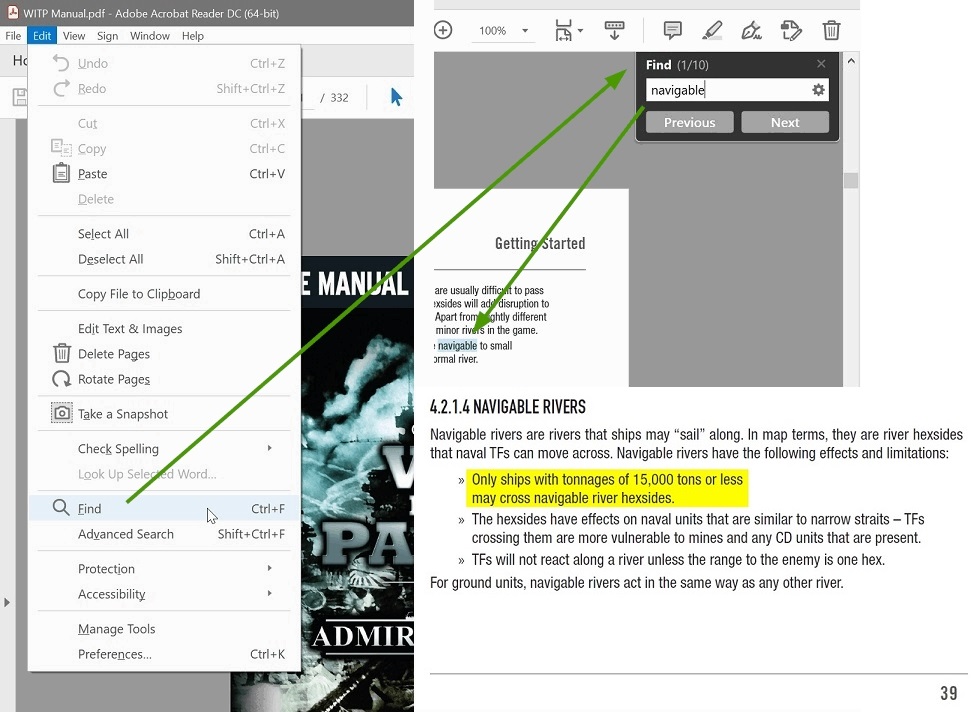The height and width of the screenshot is (712, 971).
Task: Click the Next button in Find
Action: pos(785,123)
